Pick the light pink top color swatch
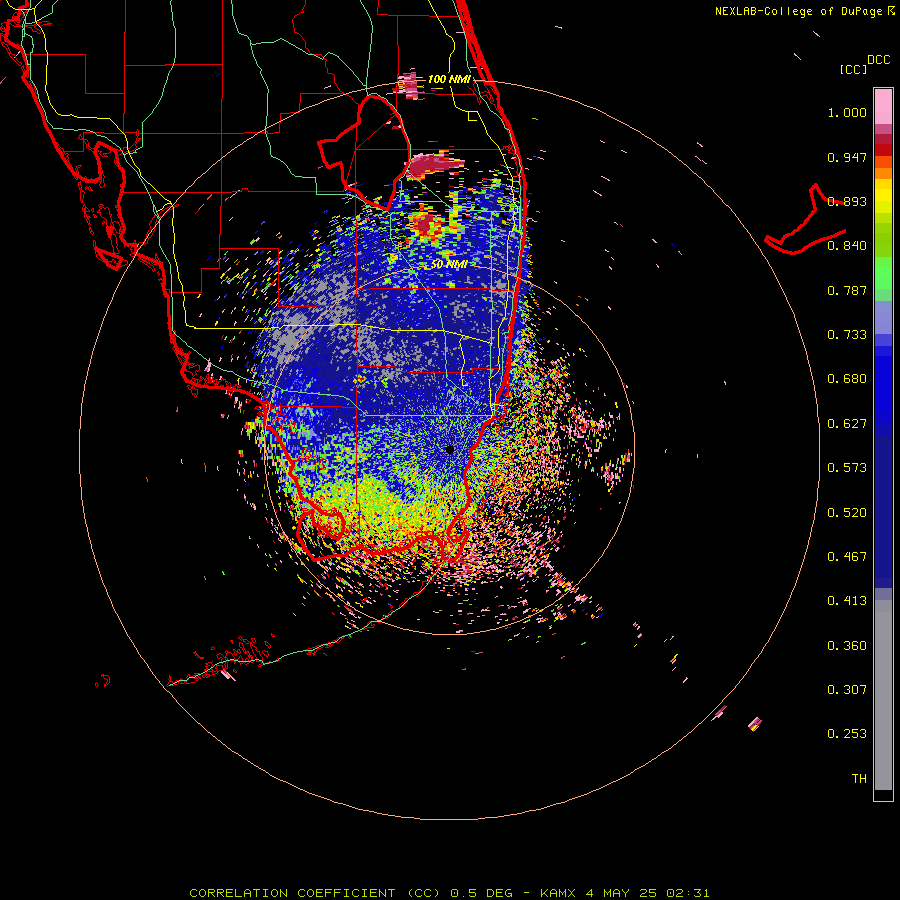 coord(883,107)
